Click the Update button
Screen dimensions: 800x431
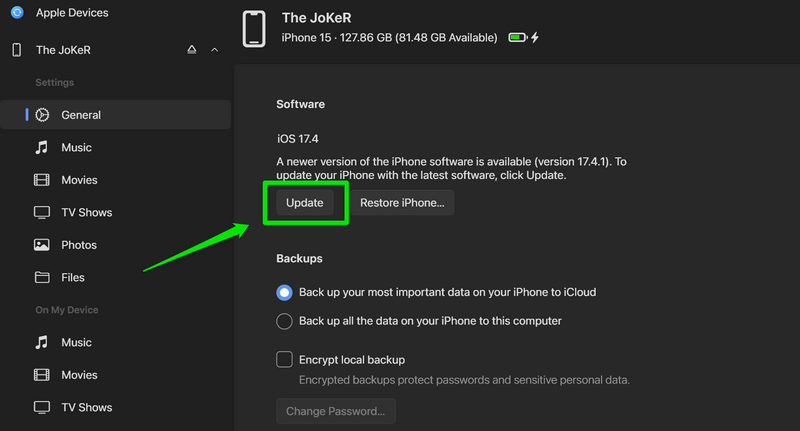click(x=305, y=202)
